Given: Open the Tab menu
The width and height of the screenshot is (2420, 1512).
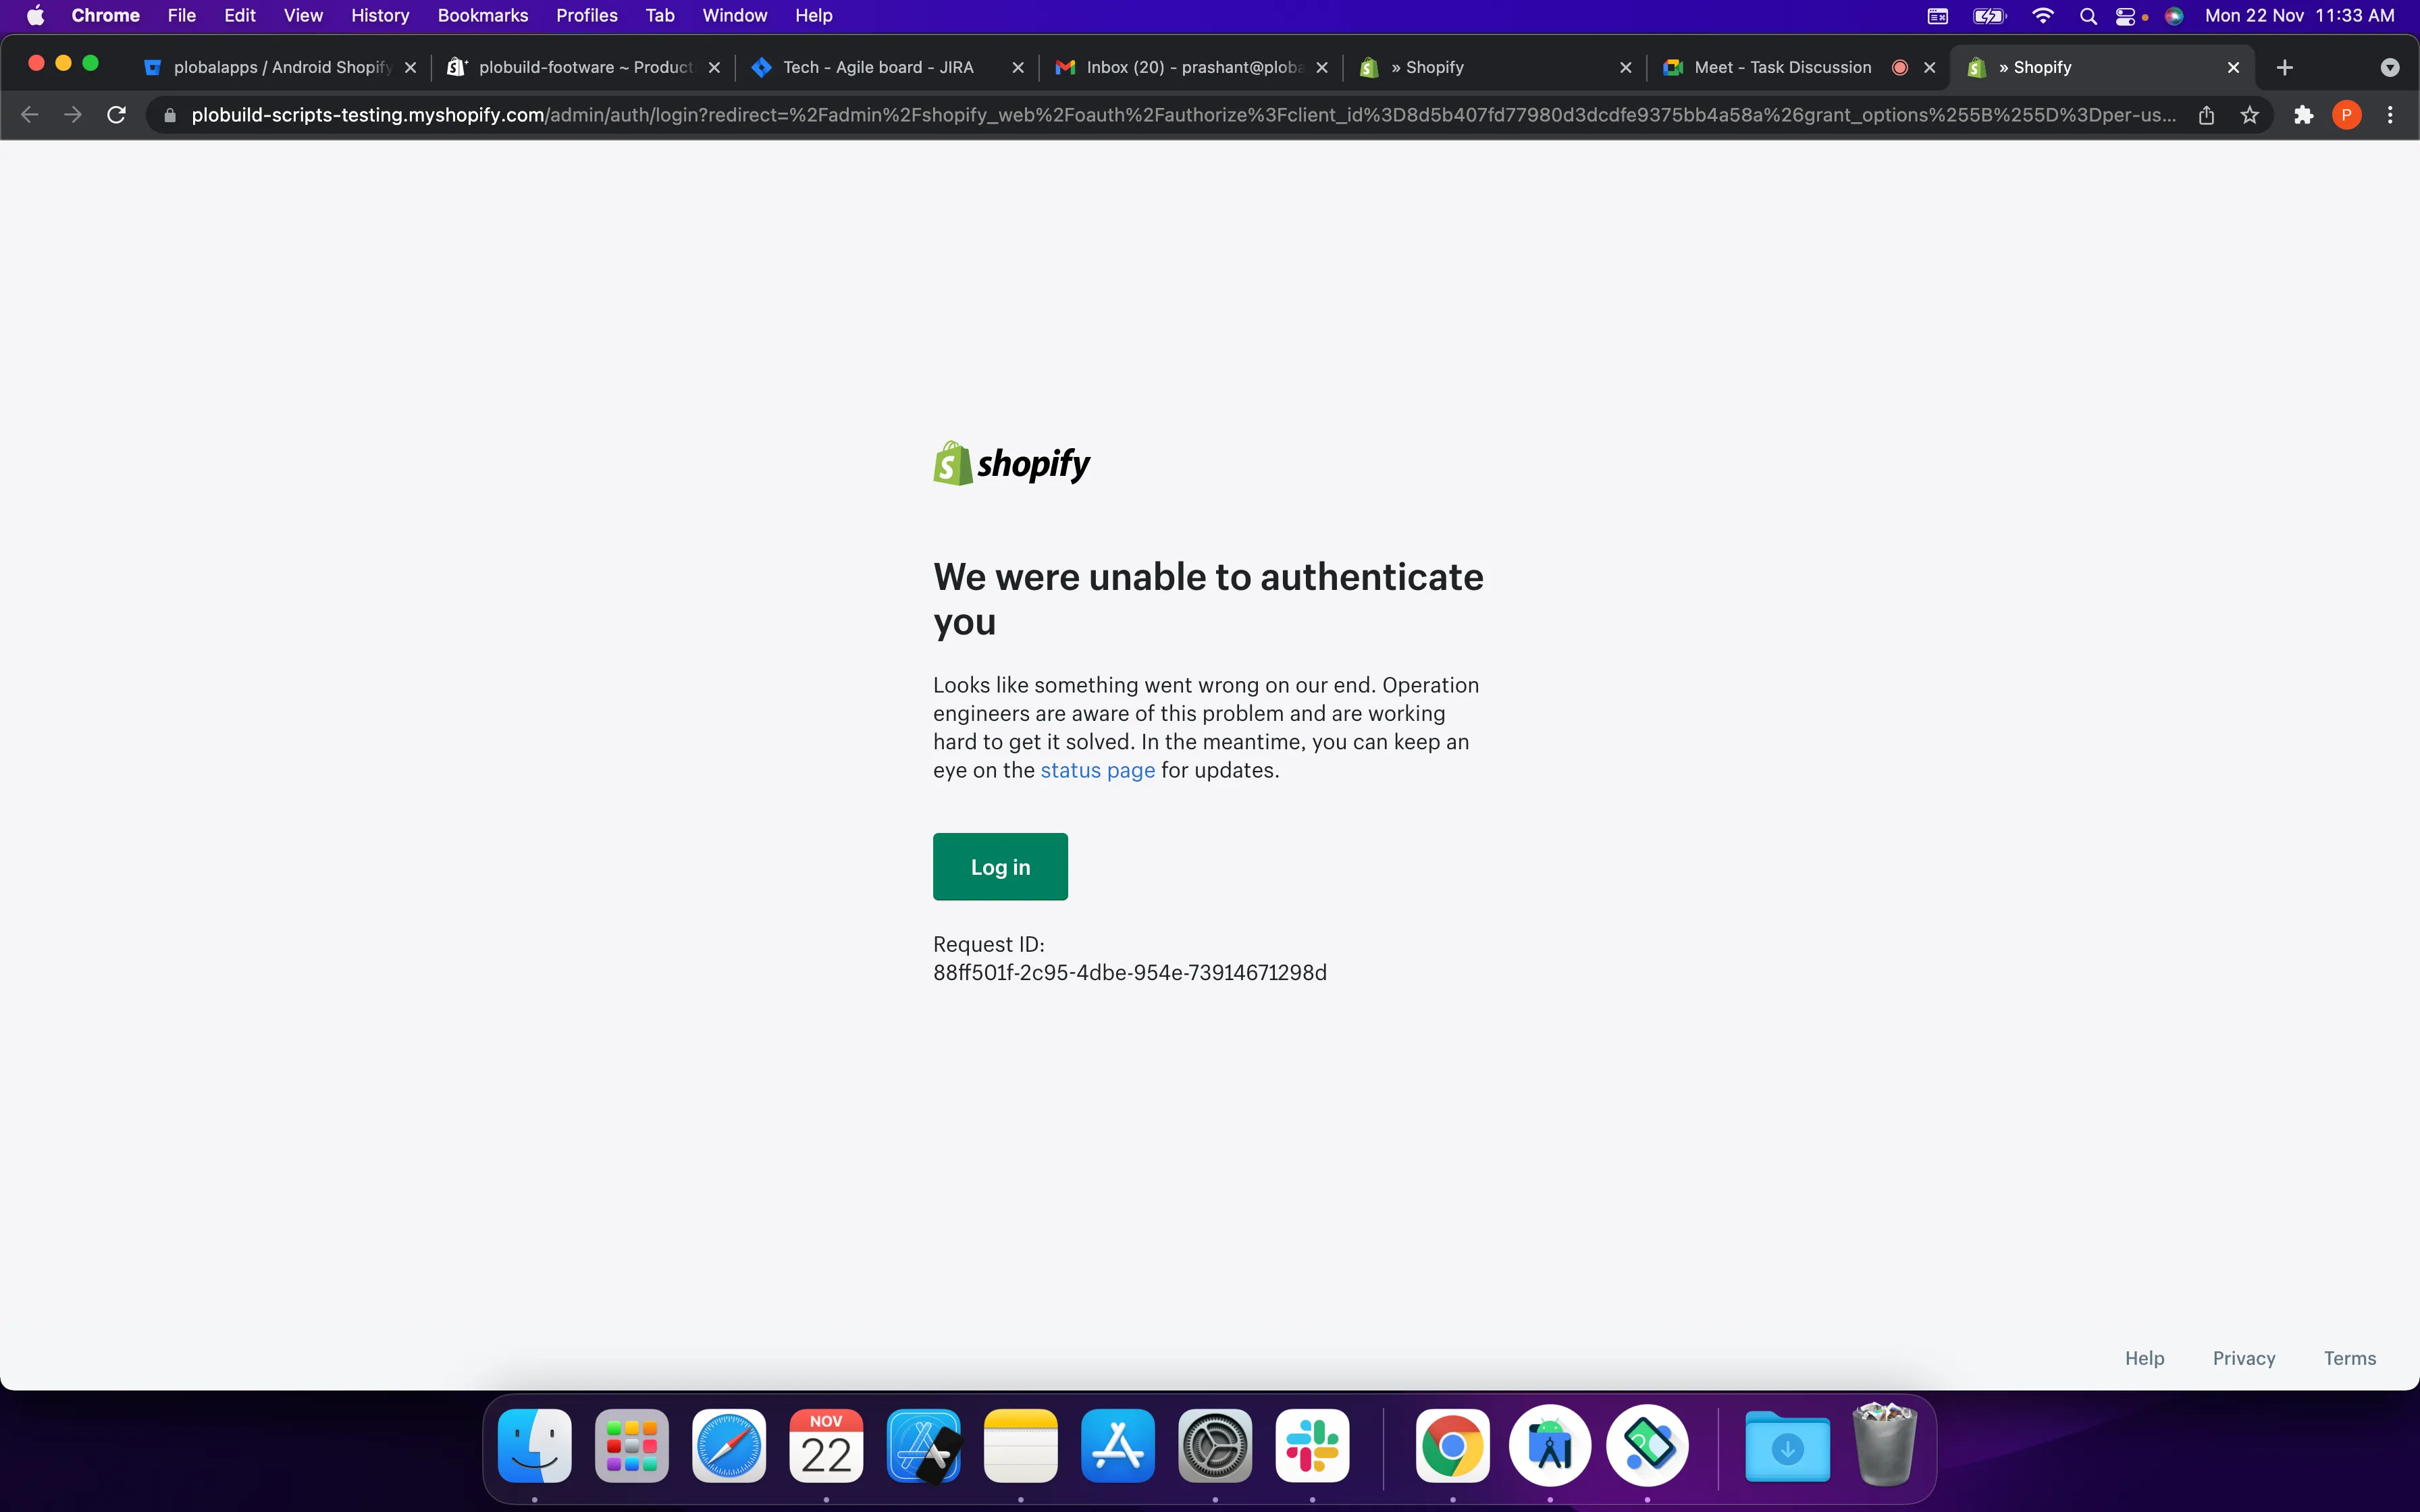Looking at the screenshot, I should coord(660,15).
